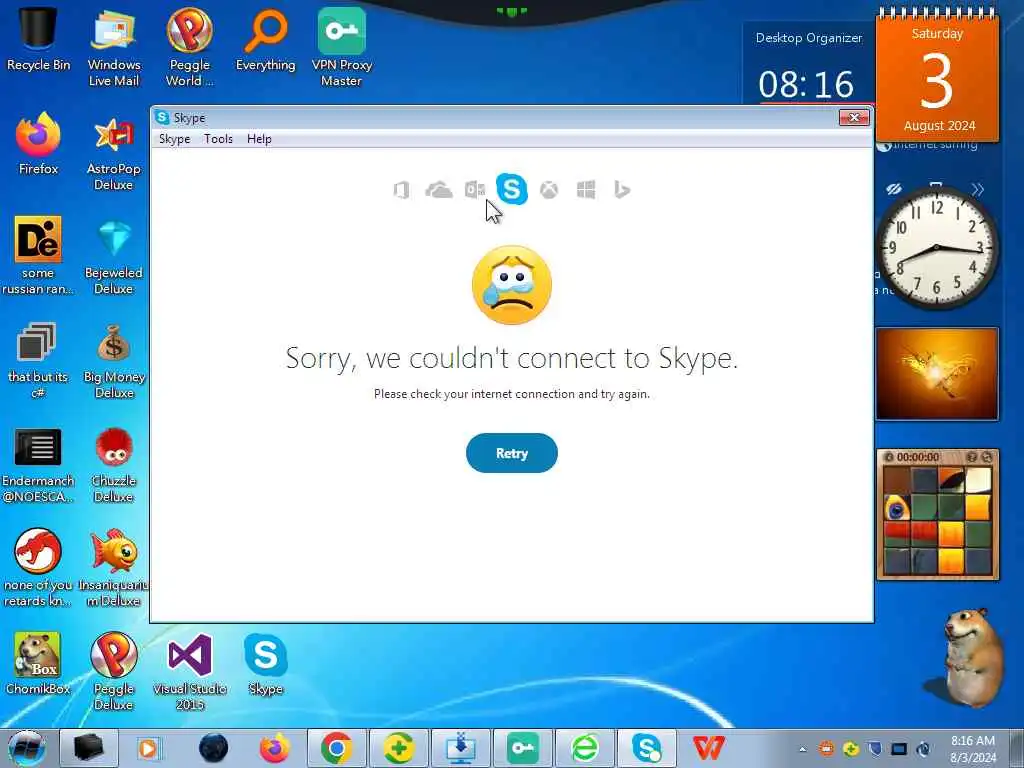Click the Retry button
Screen dimensions: 1024x768
coord(512,453)
